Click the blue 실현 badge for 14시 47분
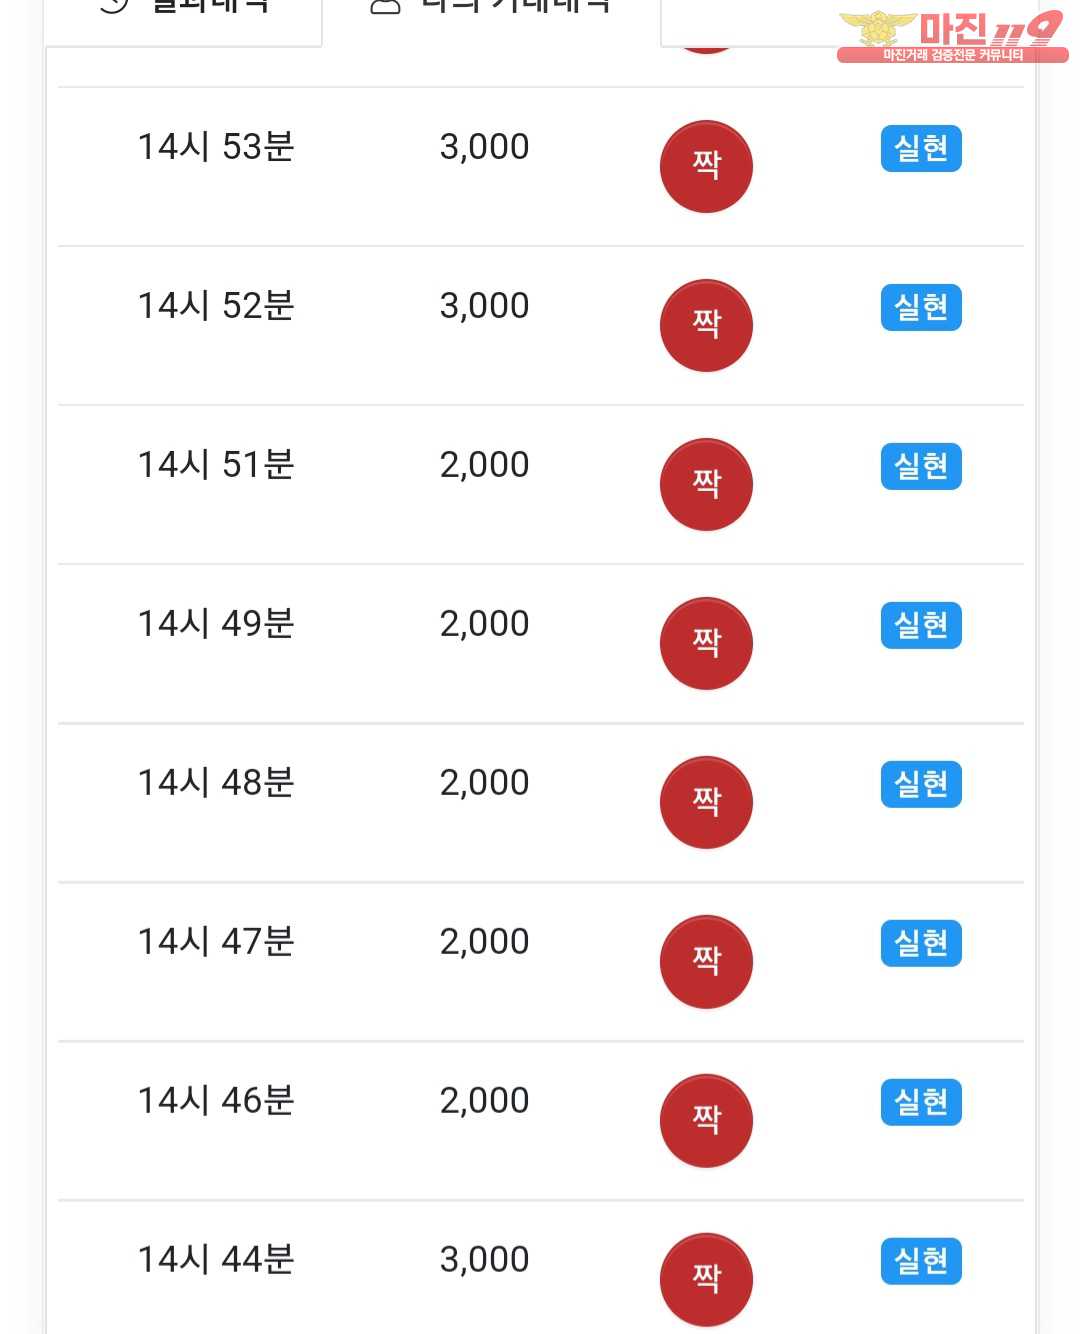The width and height of the screenshot is (1080, 1334). 921,943
